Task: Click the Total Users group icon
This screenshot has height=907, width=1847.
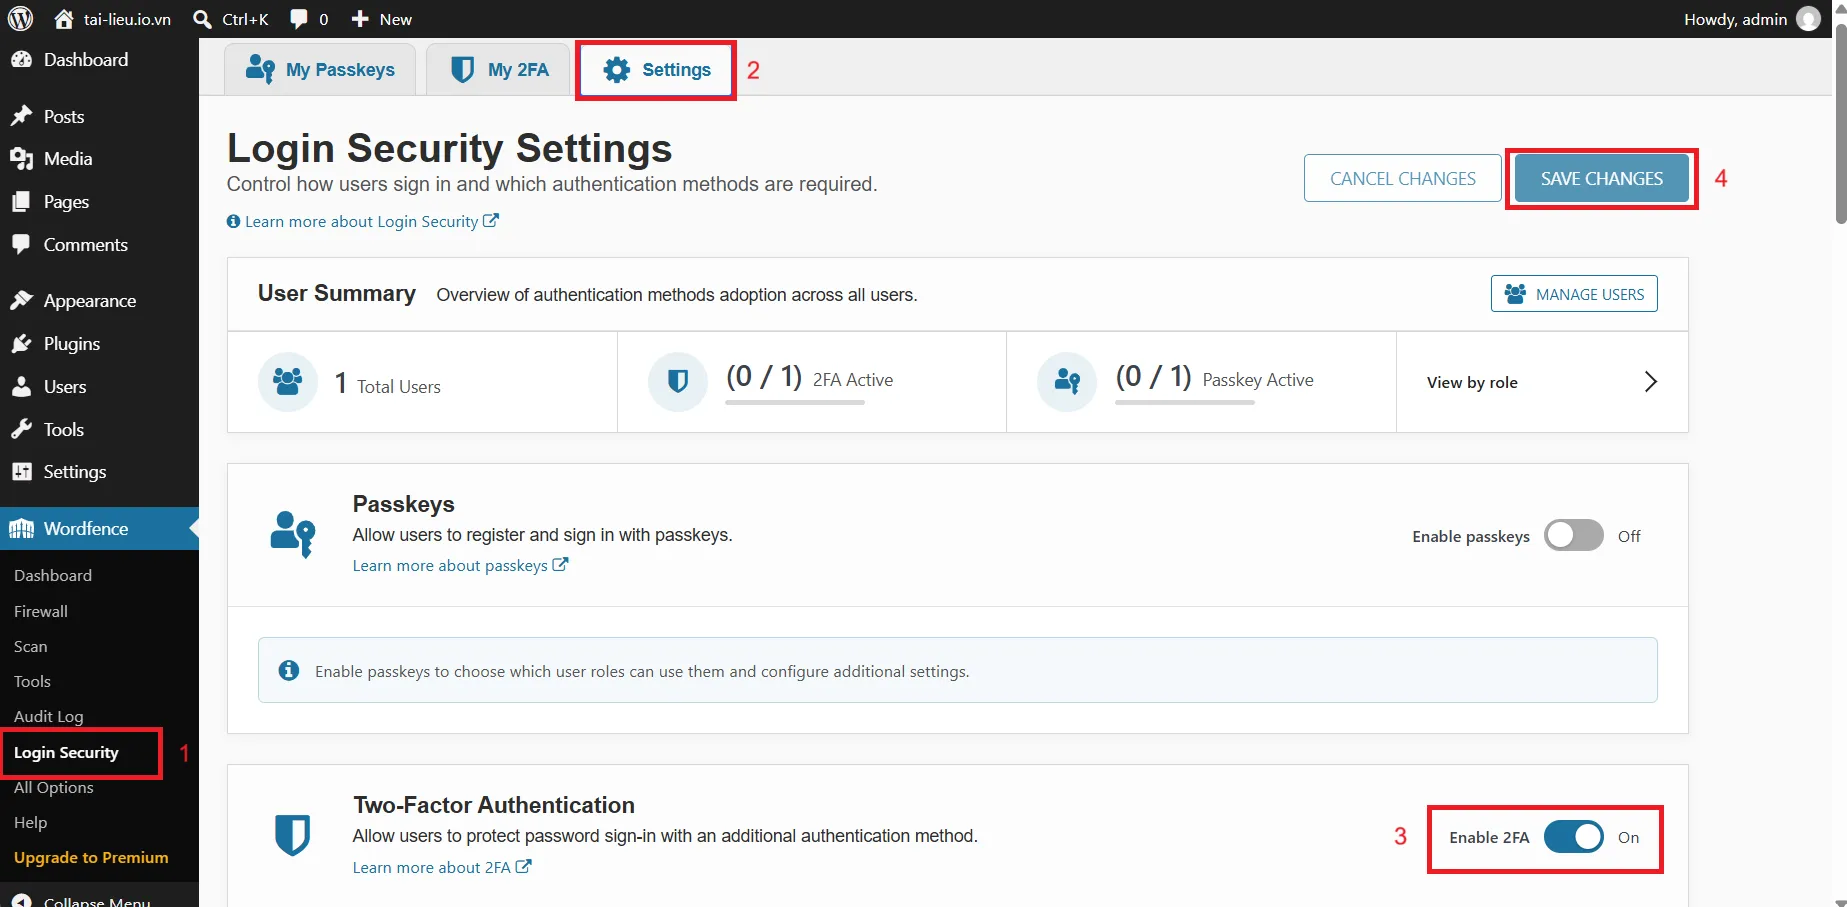Action: tap(288, 381)
